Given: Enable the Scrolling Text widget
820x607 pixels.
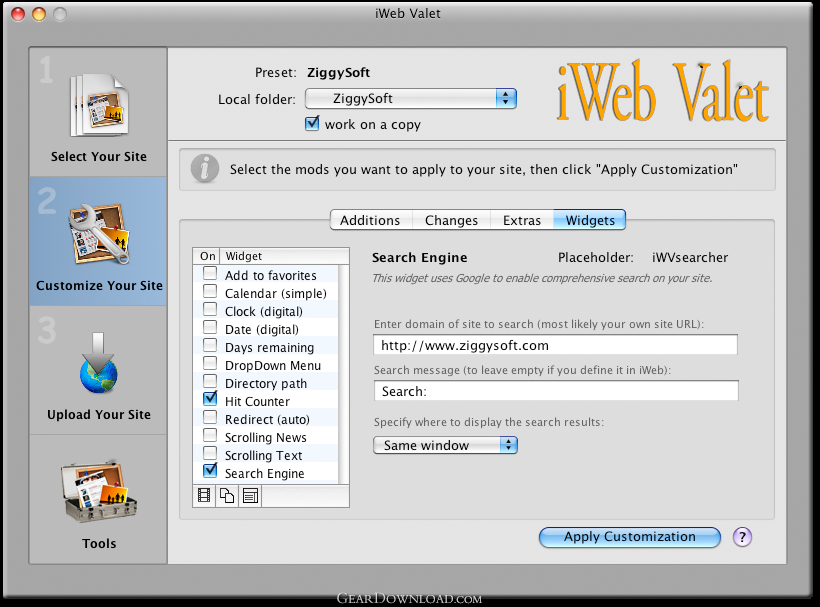Looking at the screenshot, I should pyautogui.click(x=210, y=453).
